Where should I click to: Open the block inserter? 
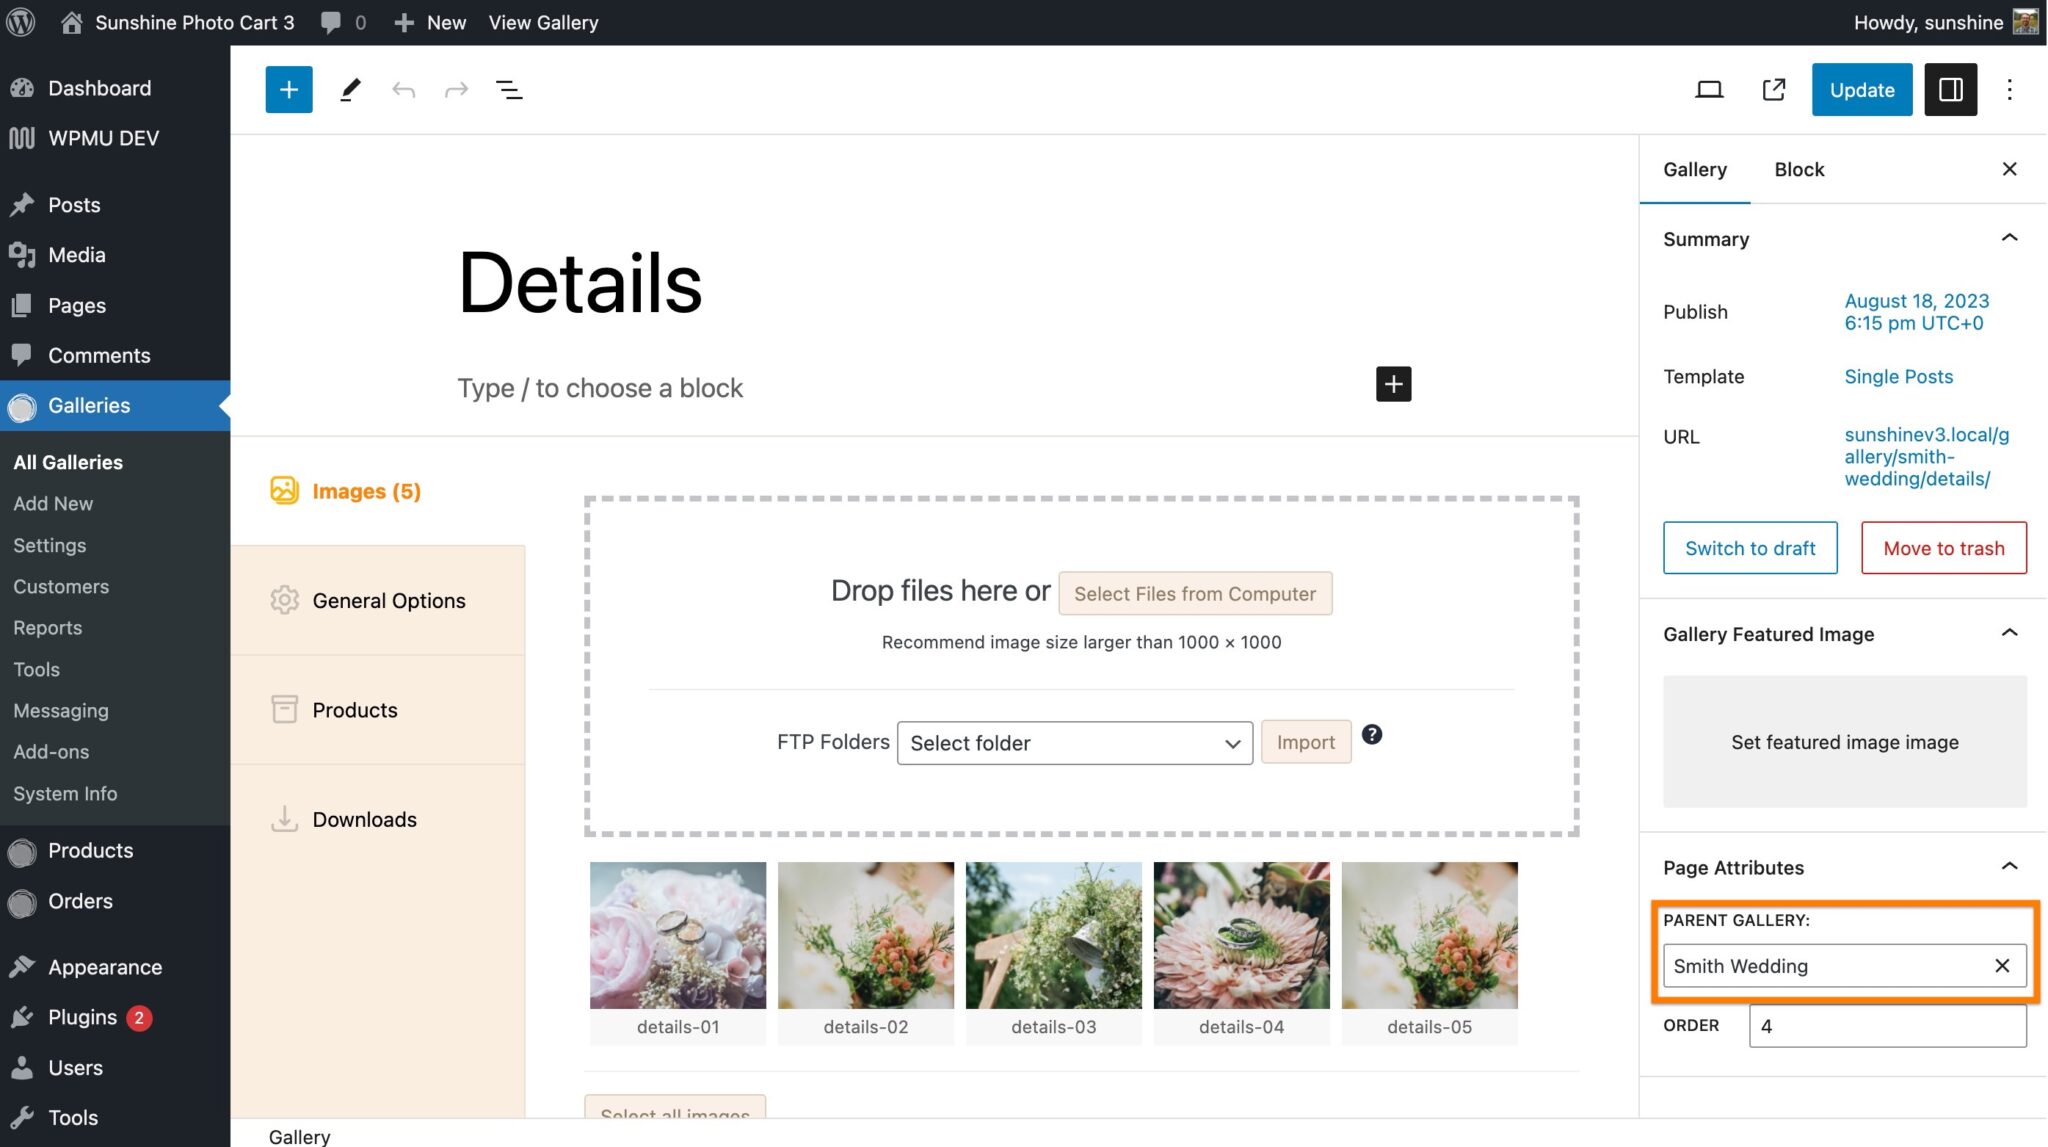pos(288,89)
